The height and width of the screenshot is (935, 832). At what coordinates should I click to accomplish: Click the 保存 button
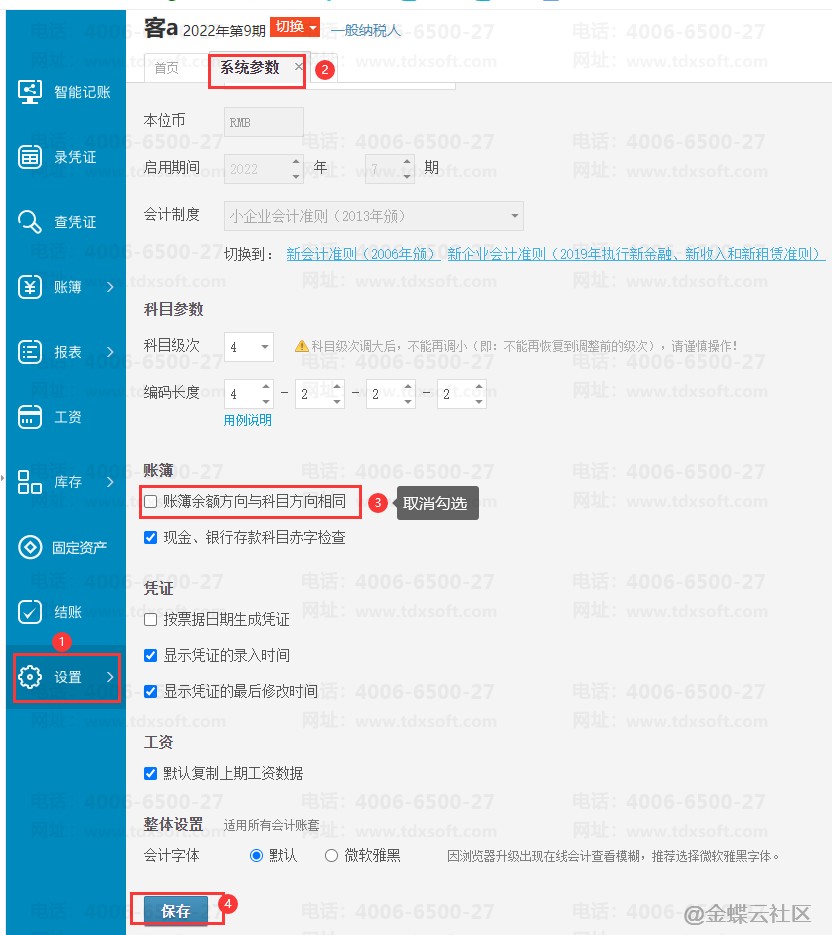176,911
